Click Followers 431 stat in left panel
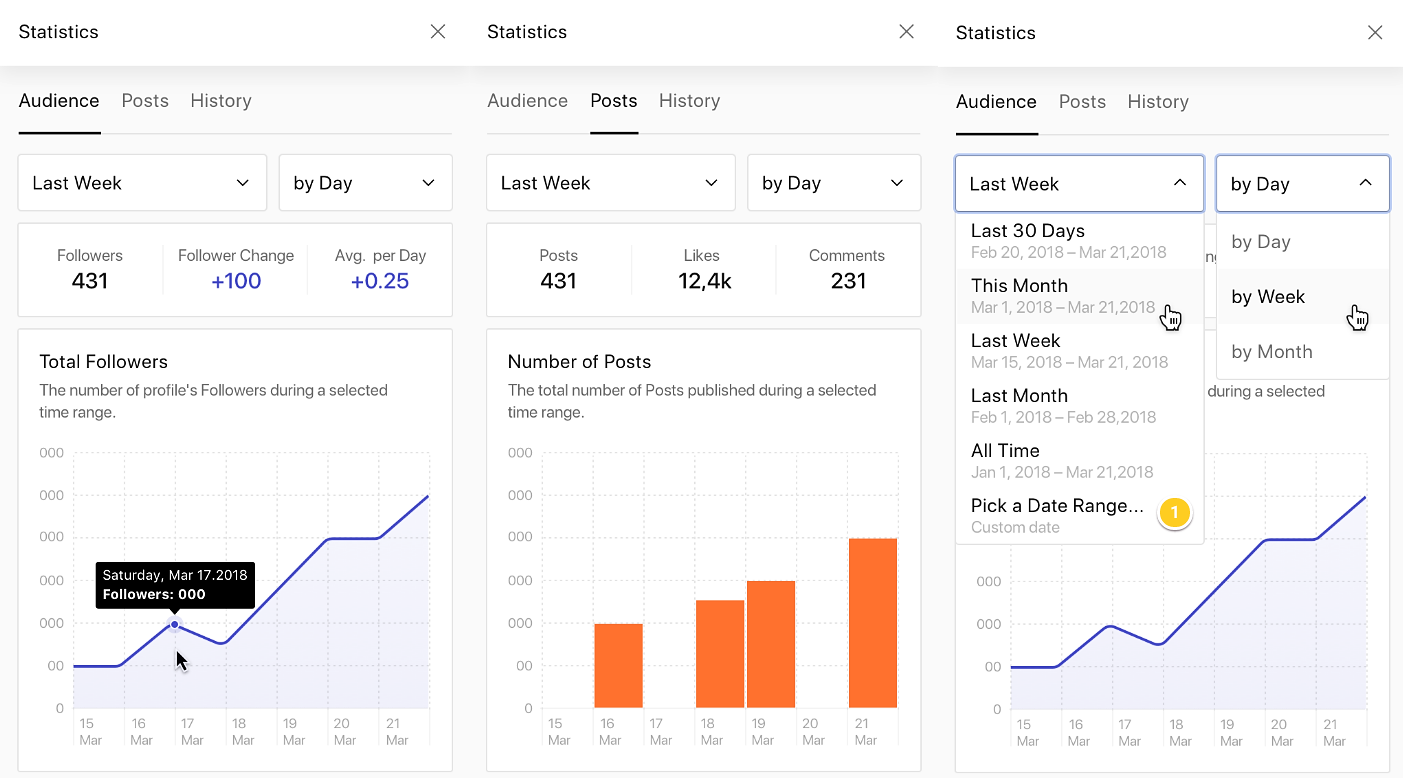The width and height of the screenshot is (1403, 778). 90,269
